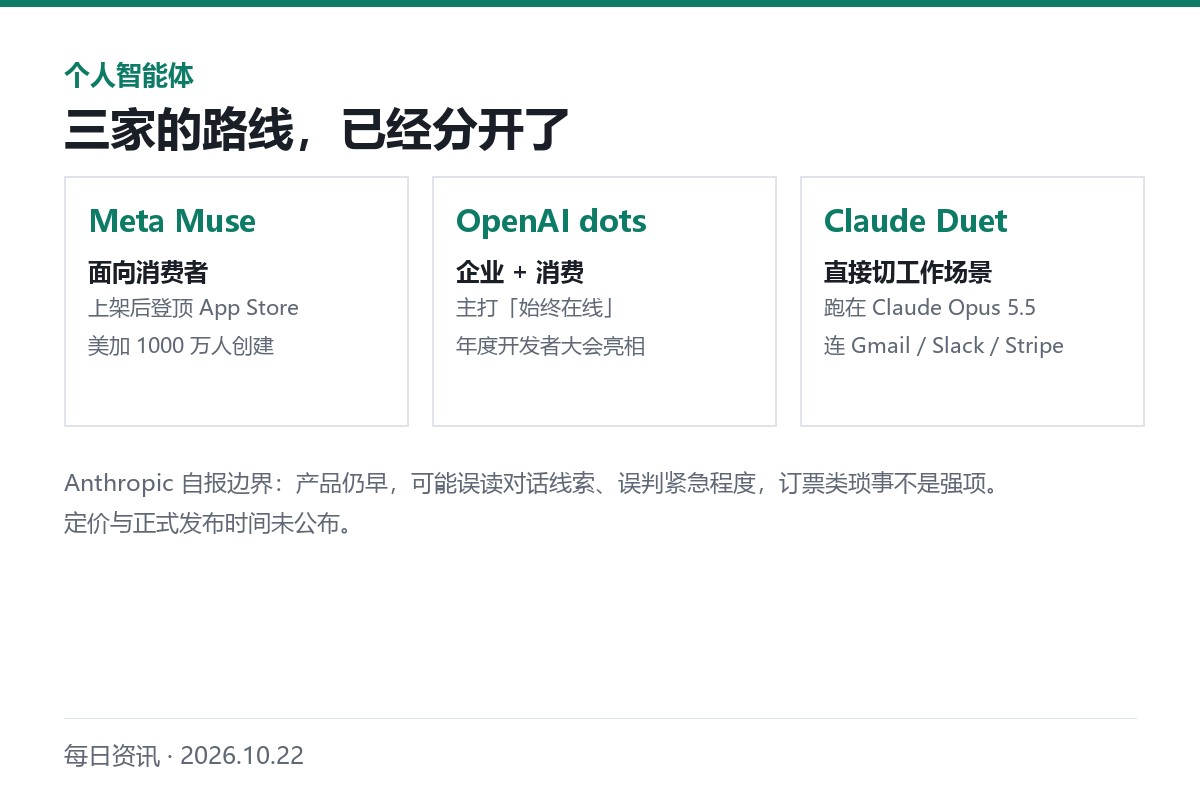The image size is (1200, 800).
Task: Click the line '主打「始终在线」'
Action: (535, 308)
